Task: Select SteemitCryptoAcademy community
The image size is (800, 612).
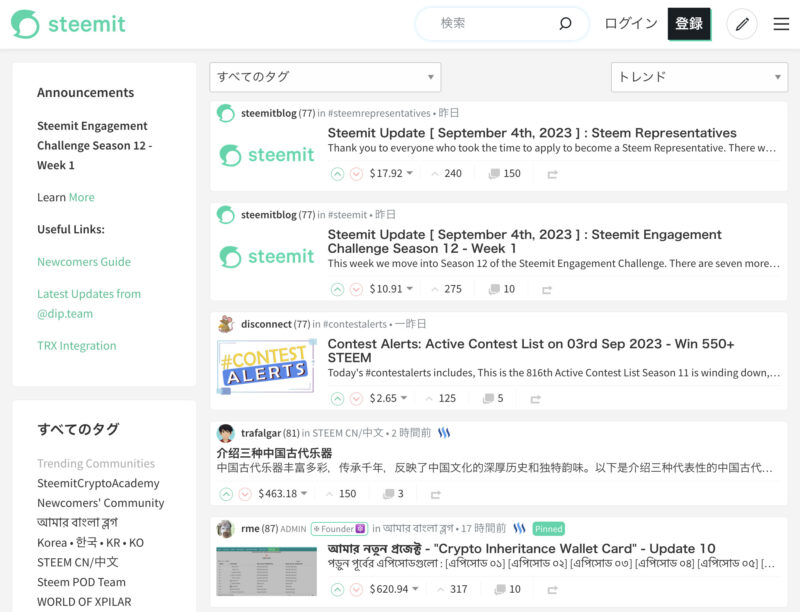Action: pos(98,483)
